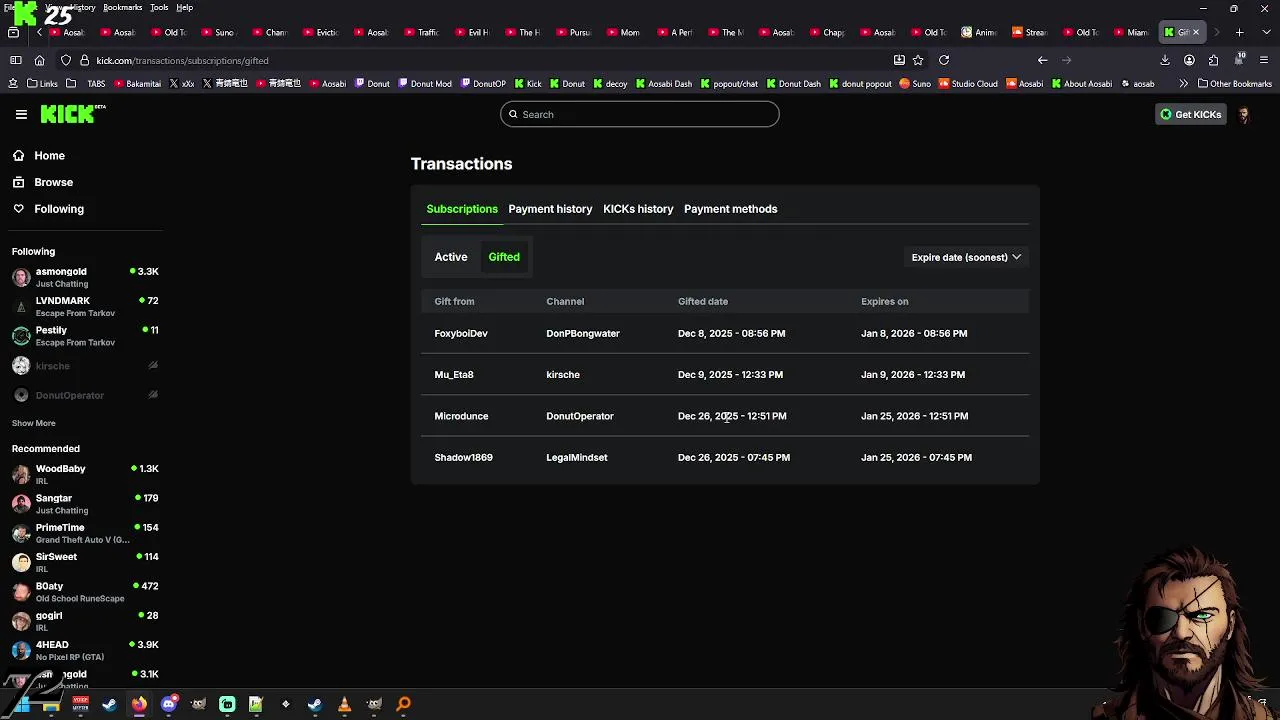
Task: Open a new browser tab
Action: (1239, 32)
